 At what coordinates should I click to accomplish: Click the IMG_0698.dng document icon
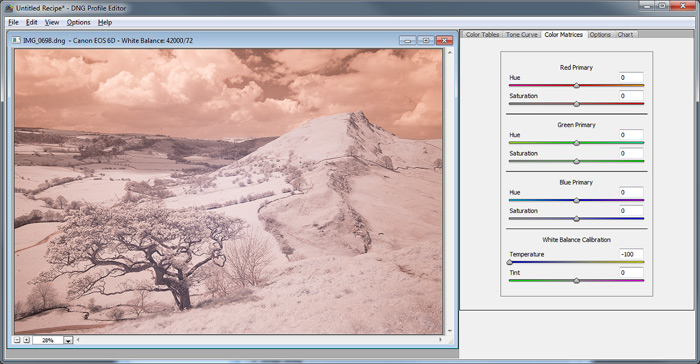(x=16, y=40)
